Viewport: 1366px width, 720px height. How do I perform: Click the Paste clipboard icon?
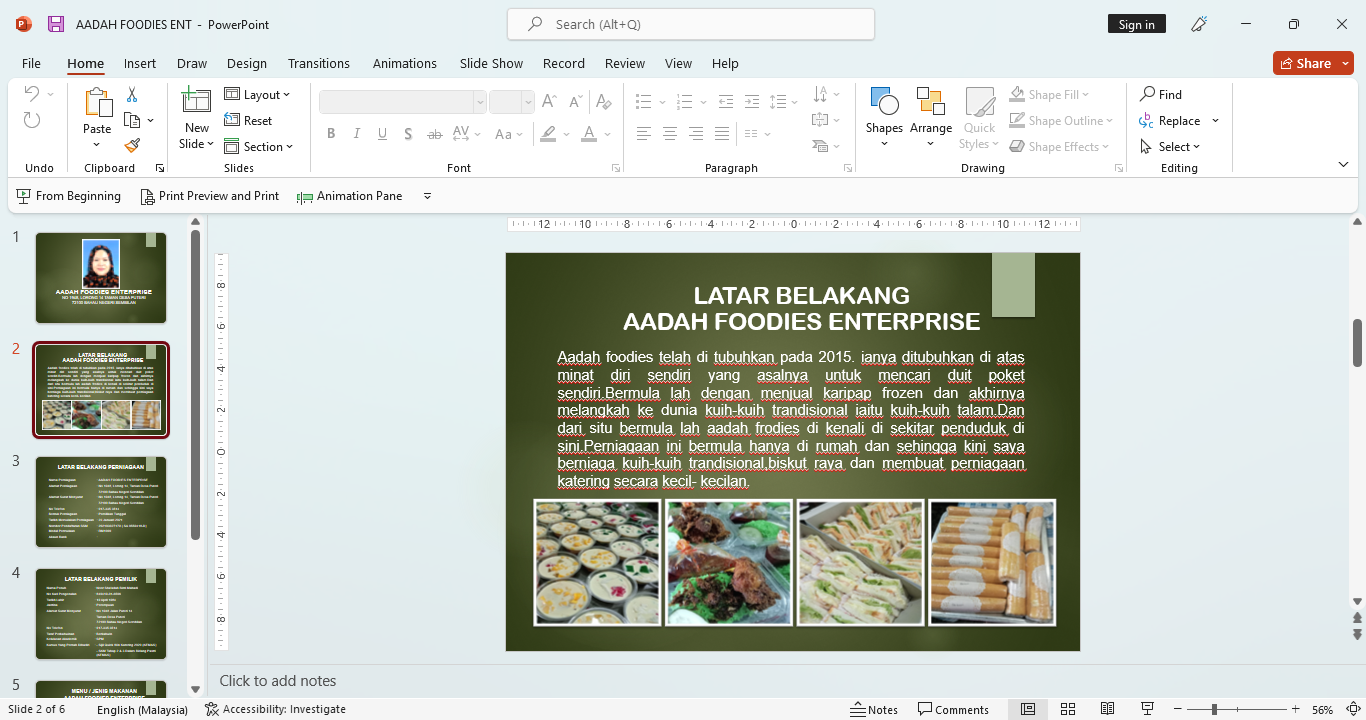click(97, 103)
